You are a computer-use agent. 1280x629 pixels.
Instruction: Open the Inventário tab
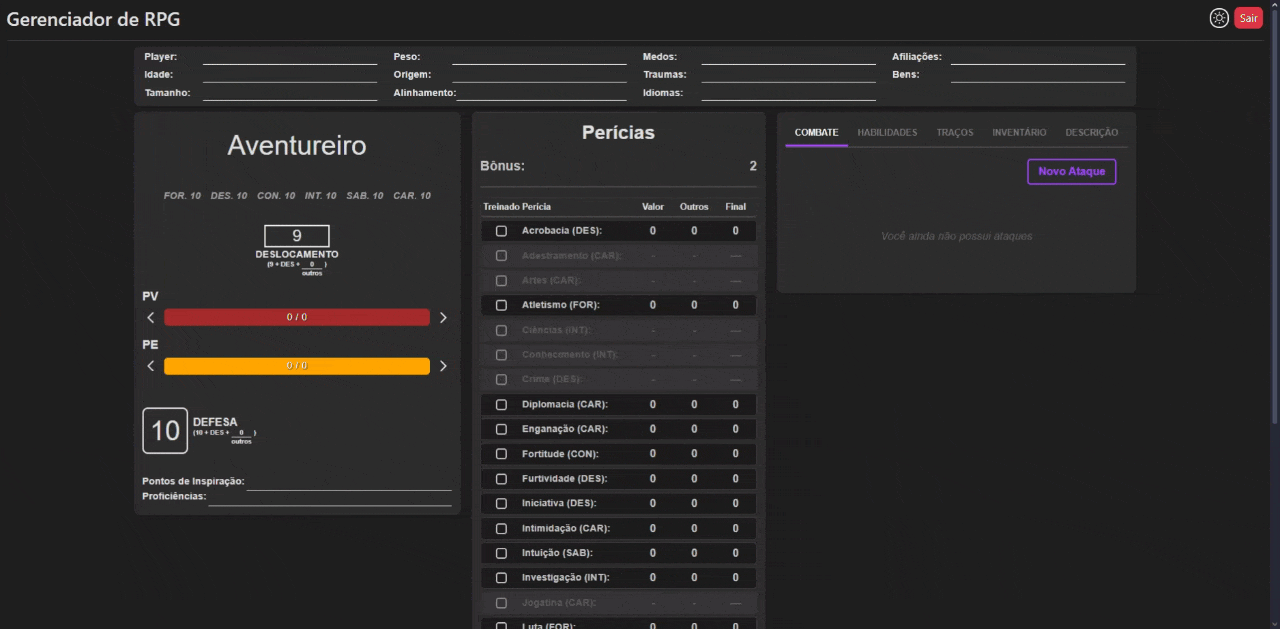(x=1019, y=132)
